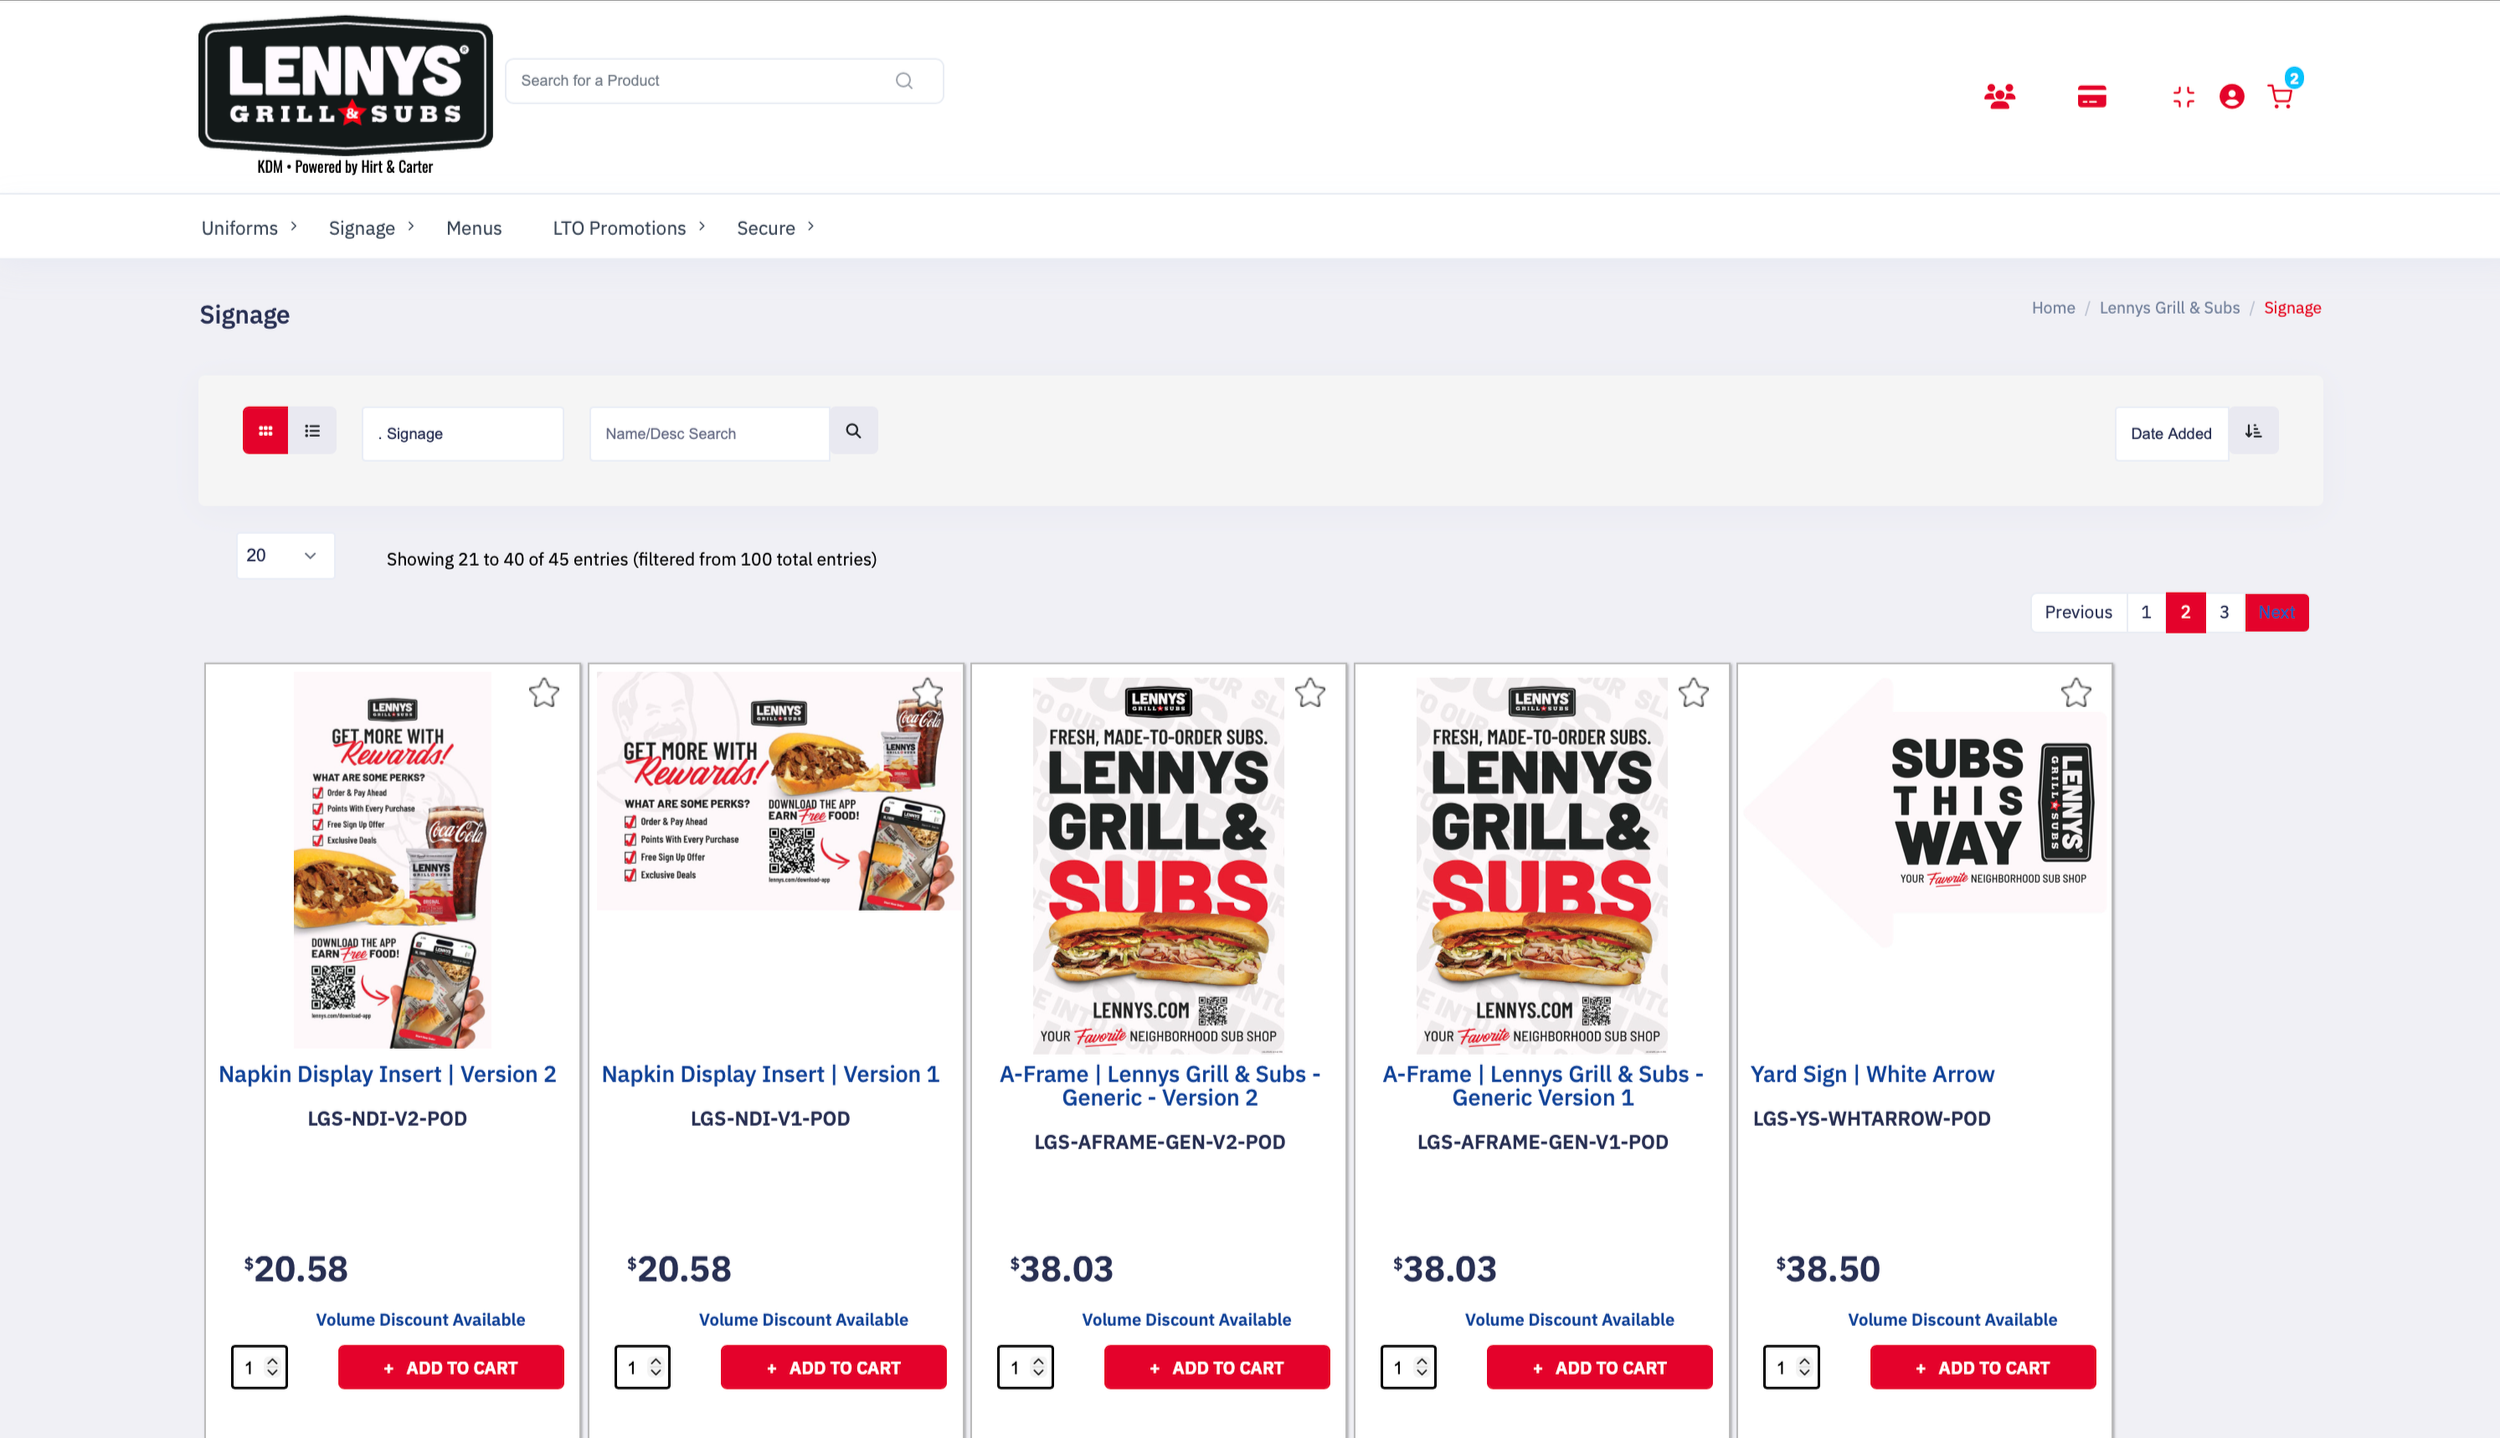This screenshot has width=2500, height=1438.
Task: Click Volume Discount Available for LGS-YS-WHTARROW-POD
Action: point(1952,1320)
